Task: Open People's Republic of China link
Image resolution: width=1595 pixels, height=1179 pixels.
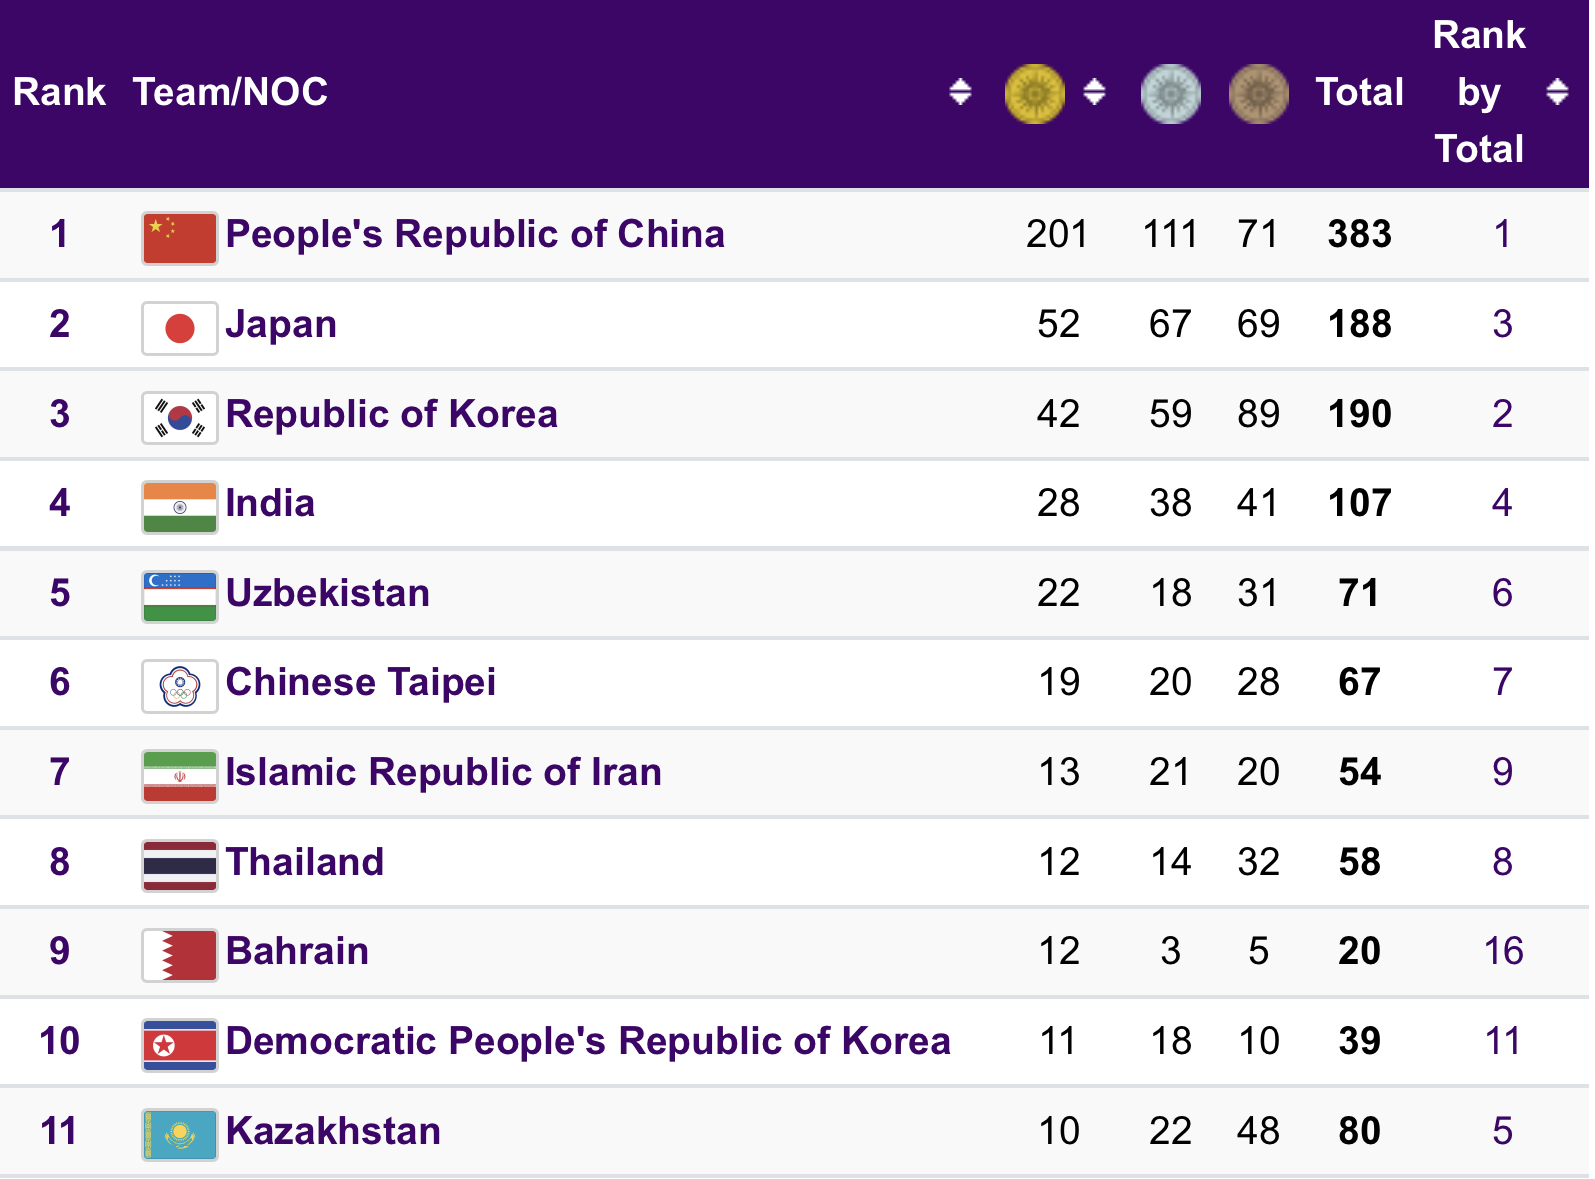Action: [475, 234]
